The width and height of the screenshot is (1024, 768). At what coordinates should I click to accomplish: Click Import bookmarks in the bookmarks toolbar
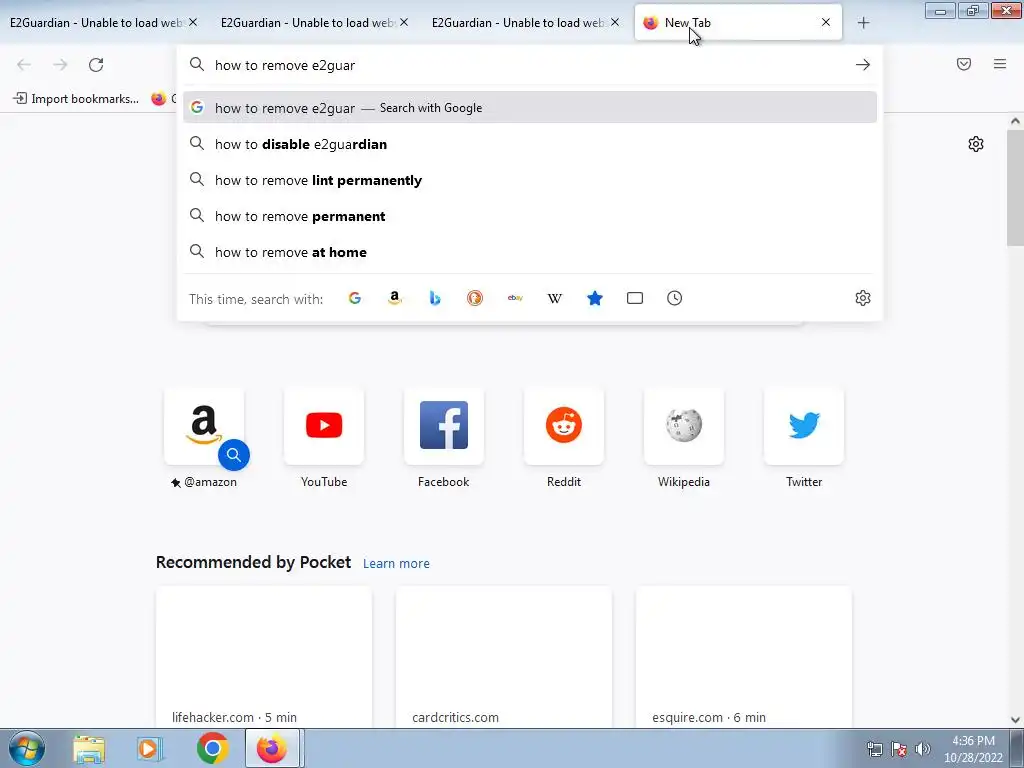coord(76,99)
